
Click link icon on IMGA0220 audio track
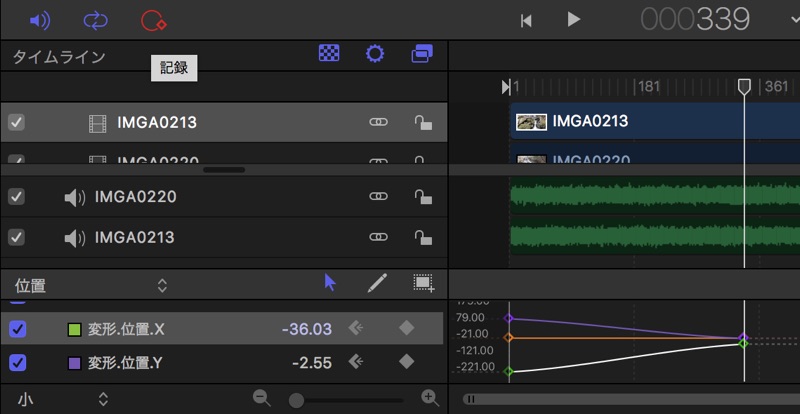(378, 197)
